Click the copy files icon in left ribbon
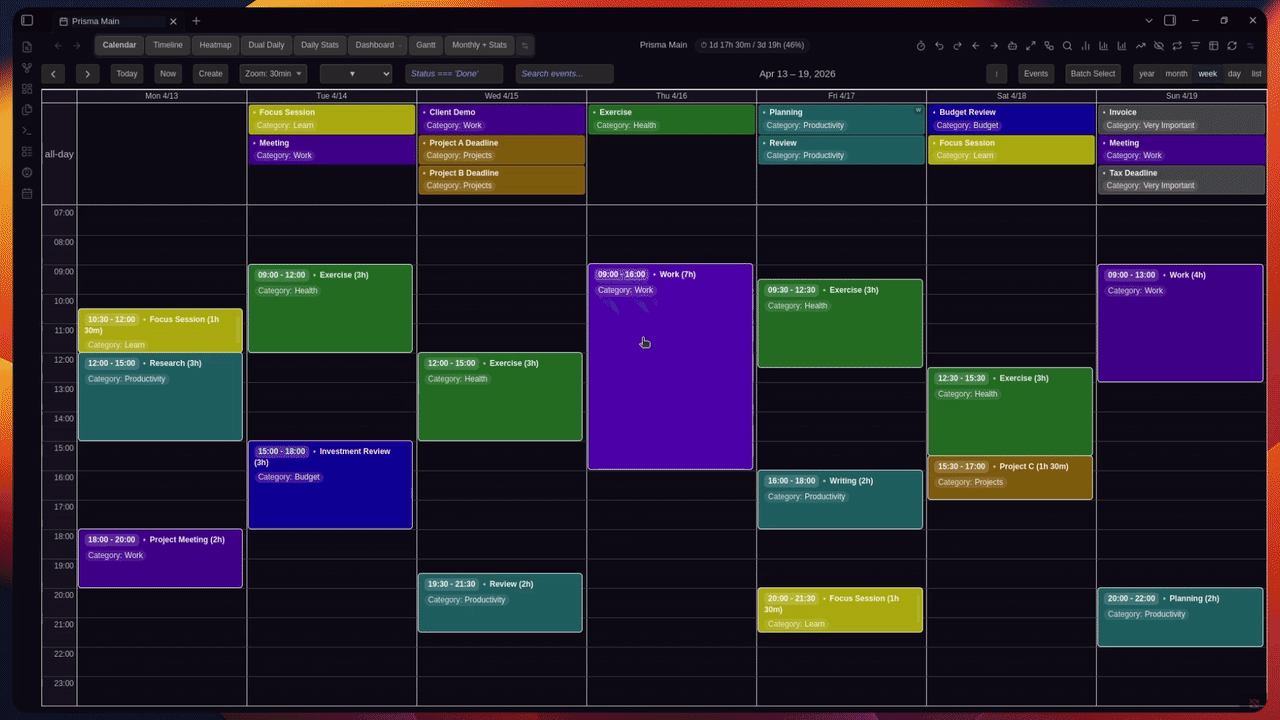This screenshot has width=1280, height=720. tap(27, 110)
